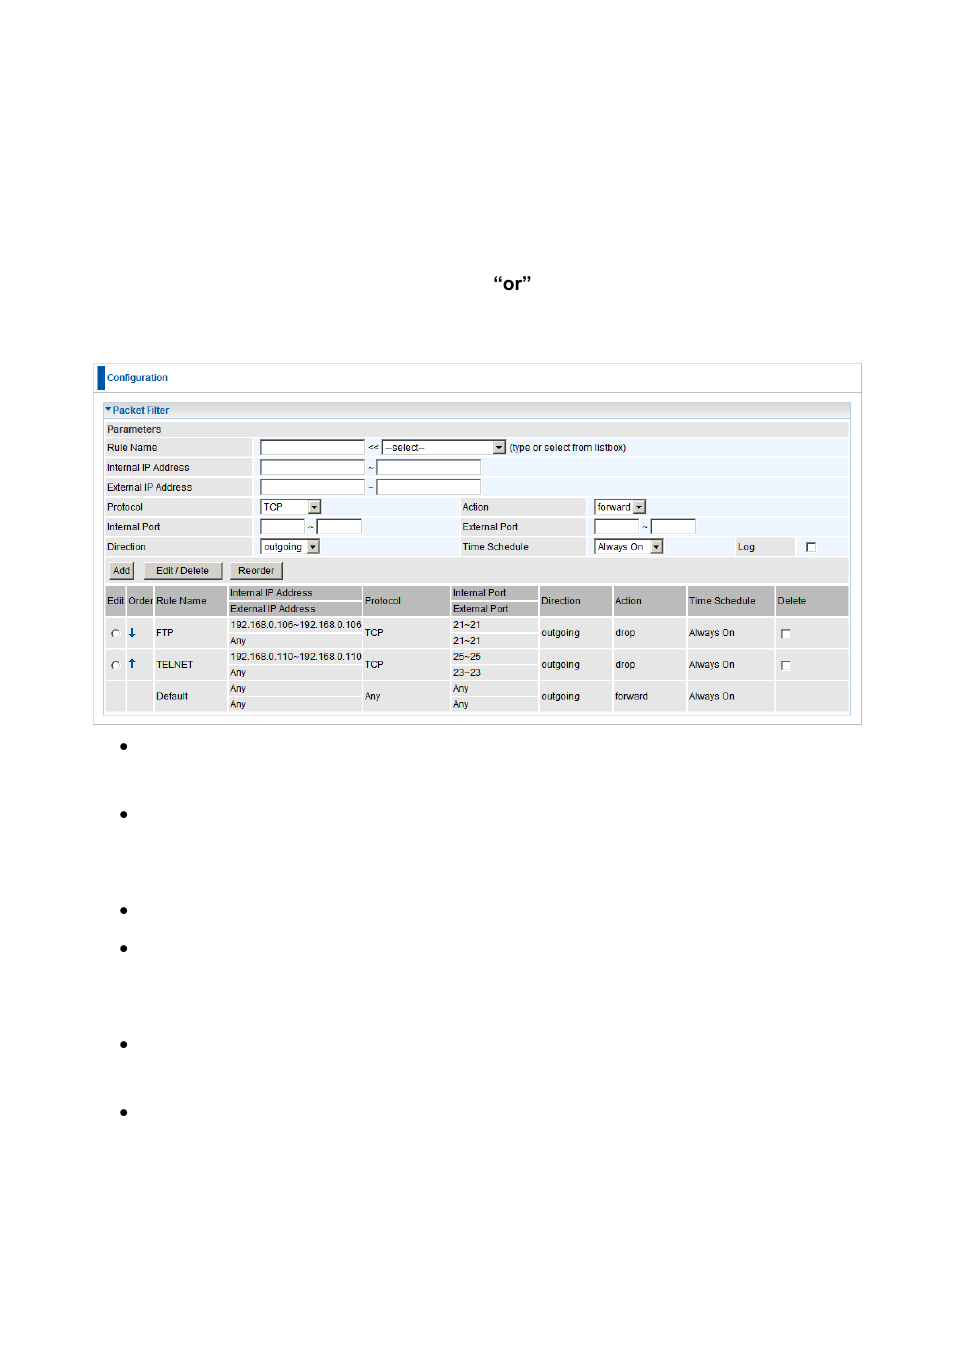This screenshot has width=954, height=1350.
Task: Open the Action forward dropdown
Action: tap(620, 507)
